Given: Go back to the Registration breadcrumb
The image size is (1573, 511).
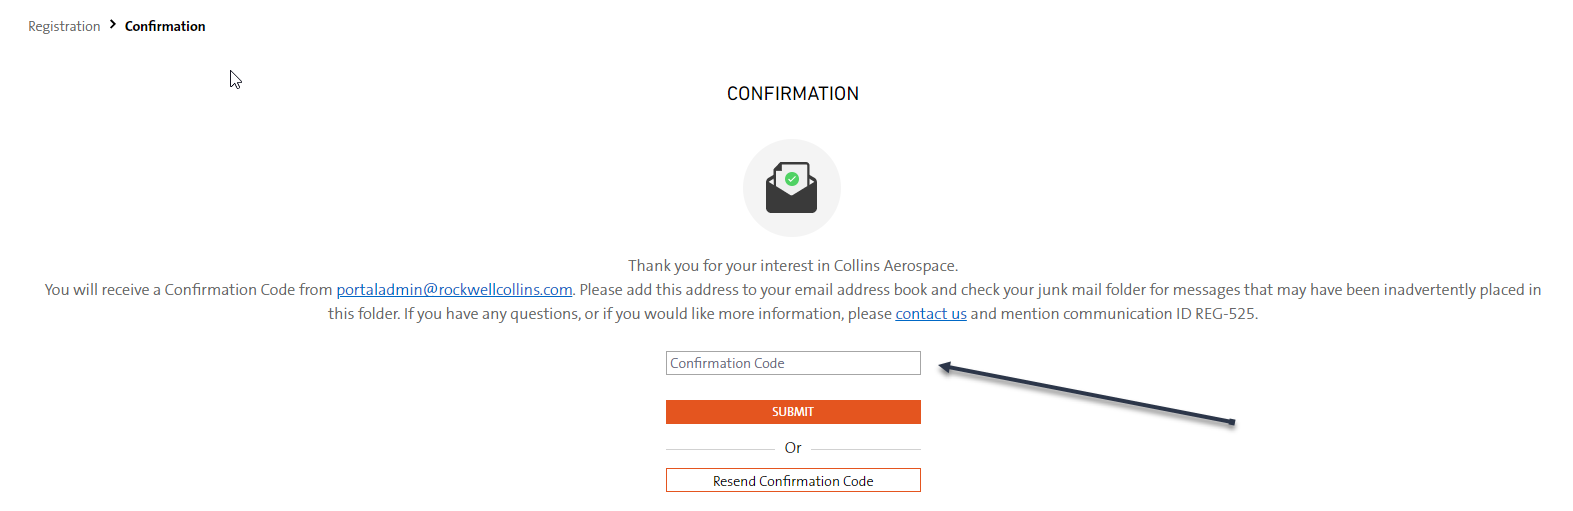Looking at the screenshot, I should pos(64,26).
